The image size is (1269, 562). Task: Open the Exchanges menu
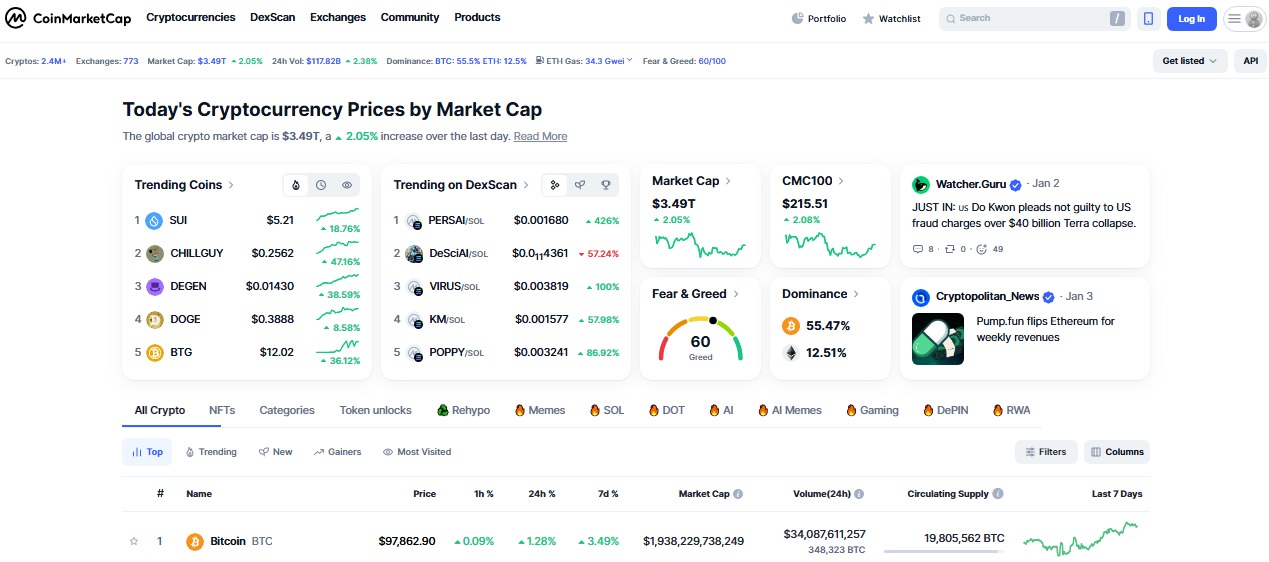pos(338,17)
